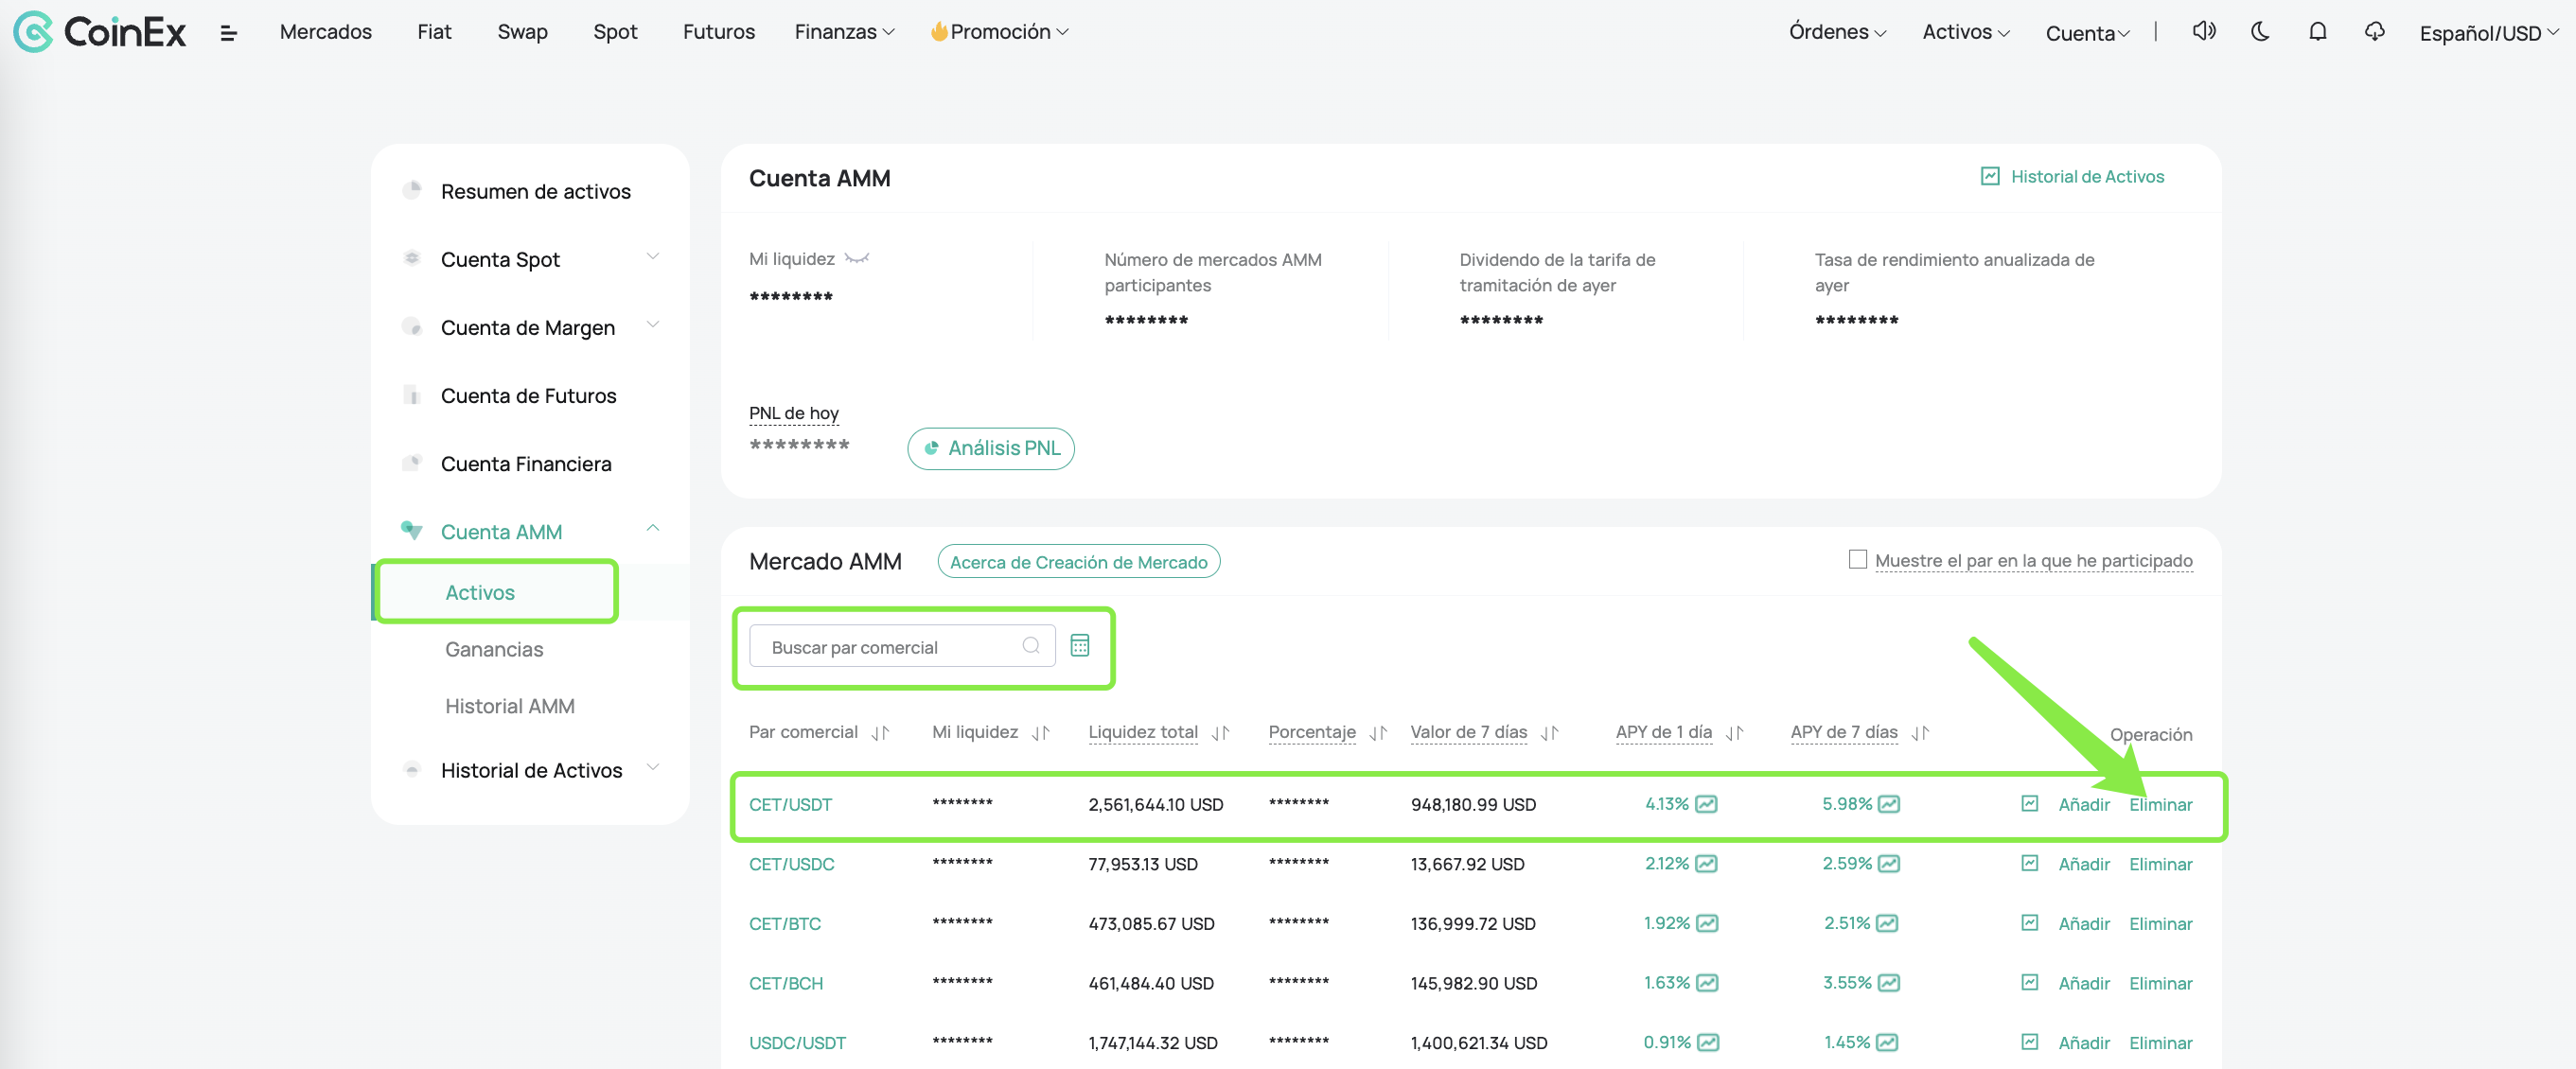
Task: Open the 1-day APY chart icon for CET/USDT
Action: click(1706, 804)
